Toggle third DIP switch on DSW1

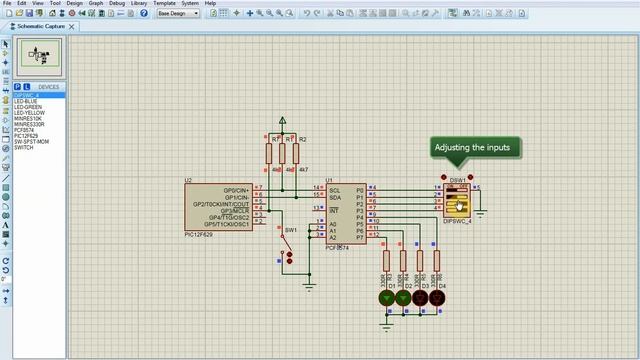pos(457,203)
